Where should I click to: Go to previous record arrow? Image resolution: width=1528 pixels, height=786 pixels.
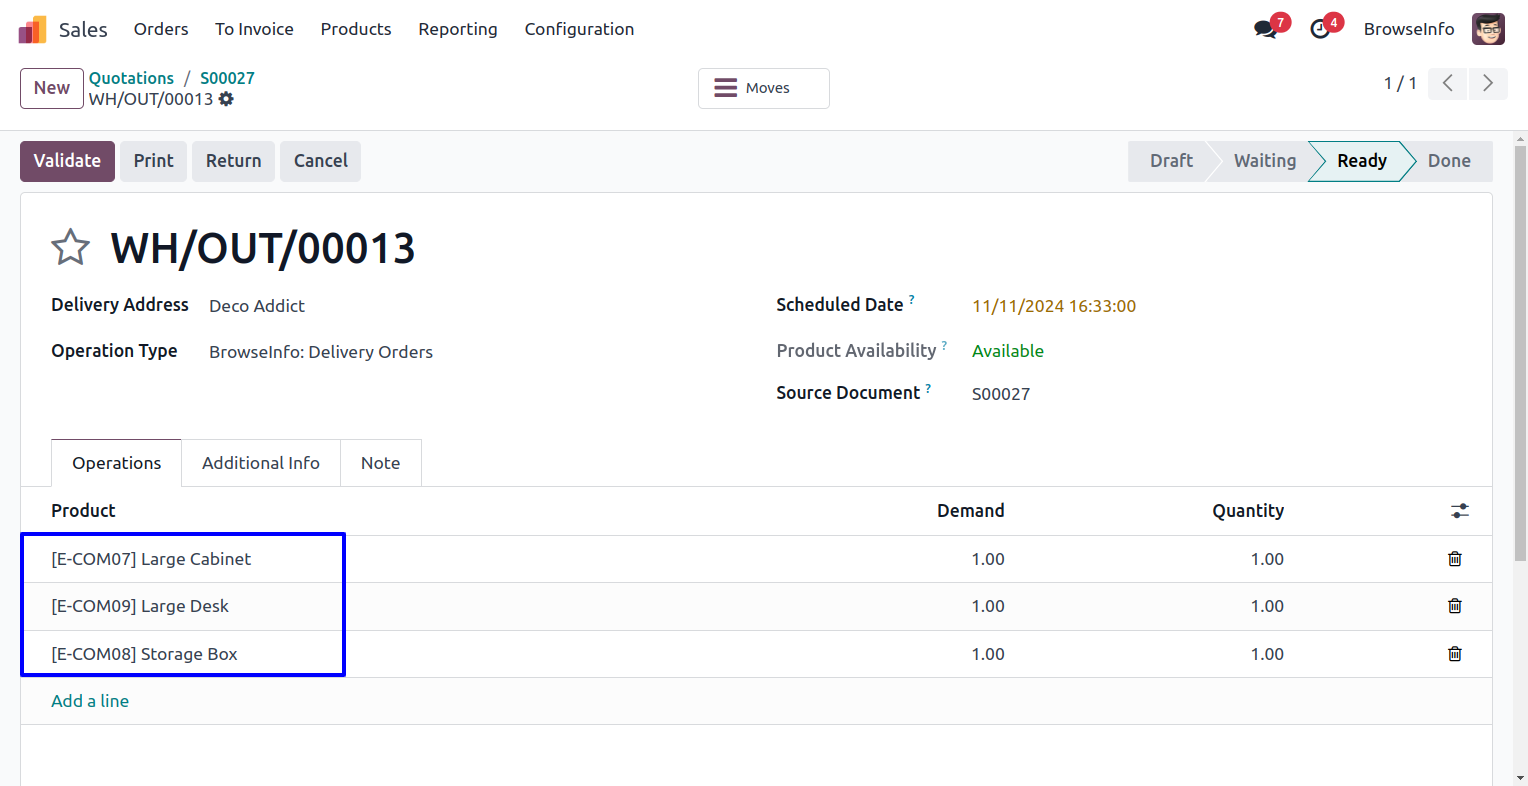1447,84
